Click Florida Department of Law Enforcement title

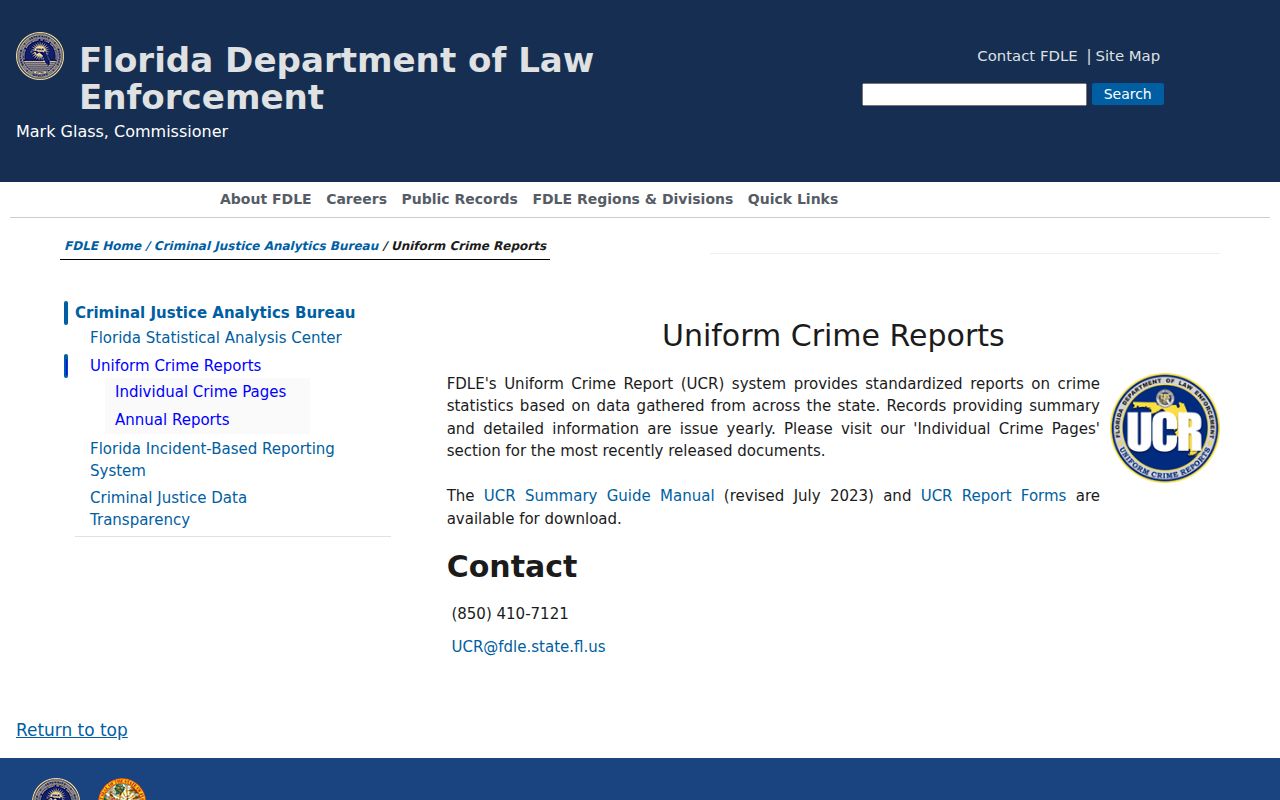click(x=337, y=78)
